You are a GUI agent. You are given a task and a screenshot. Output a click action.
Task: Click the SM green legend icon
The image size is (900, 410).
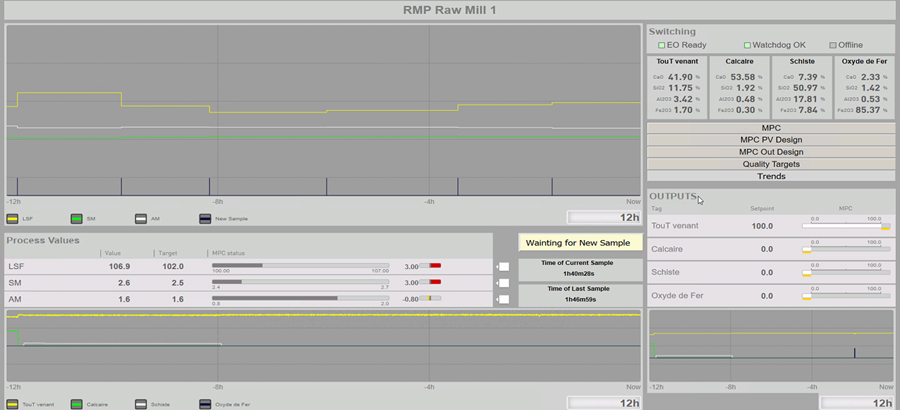(76, 217)
